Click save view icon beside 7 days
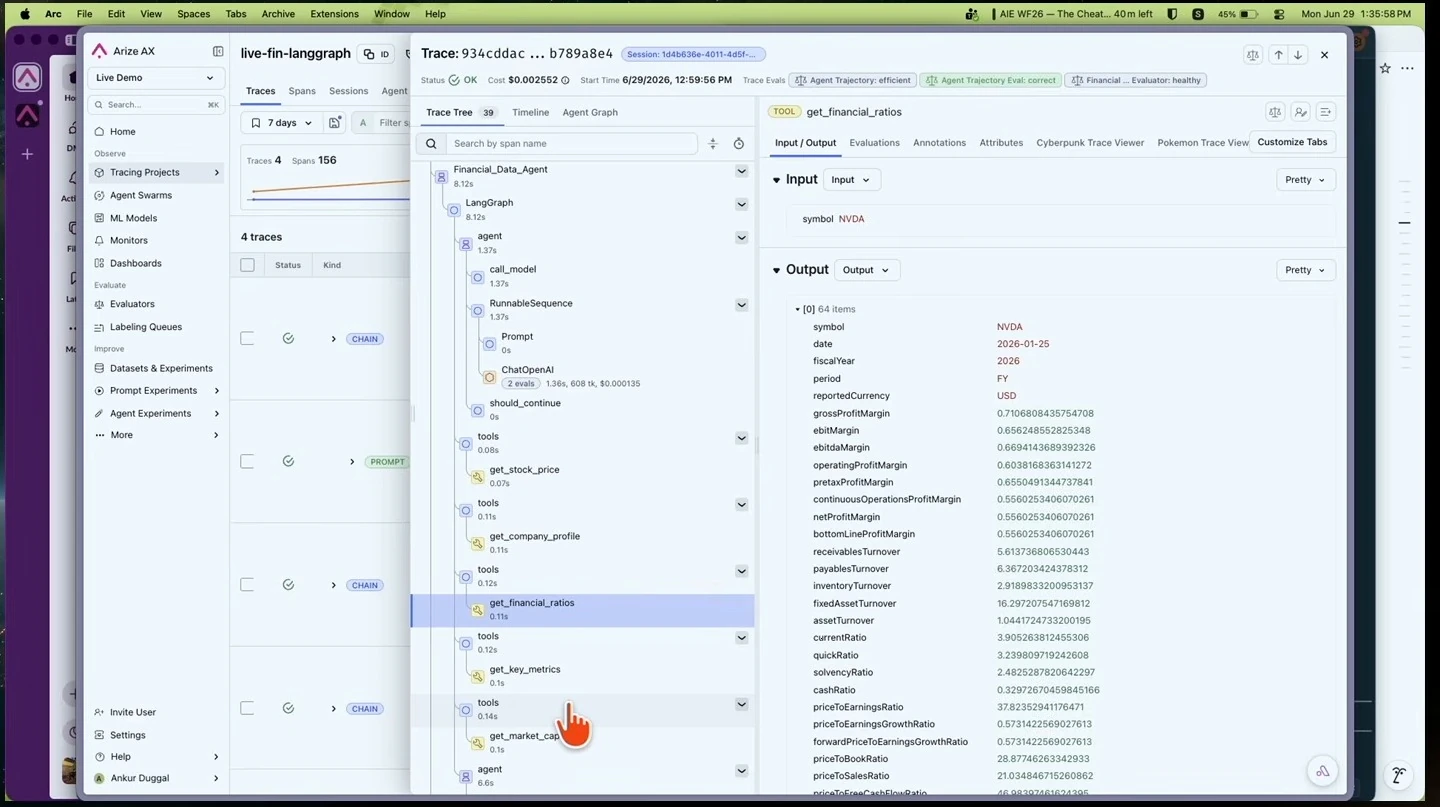The width and height of the screenshot is (1440, 807). click(335, 122)
